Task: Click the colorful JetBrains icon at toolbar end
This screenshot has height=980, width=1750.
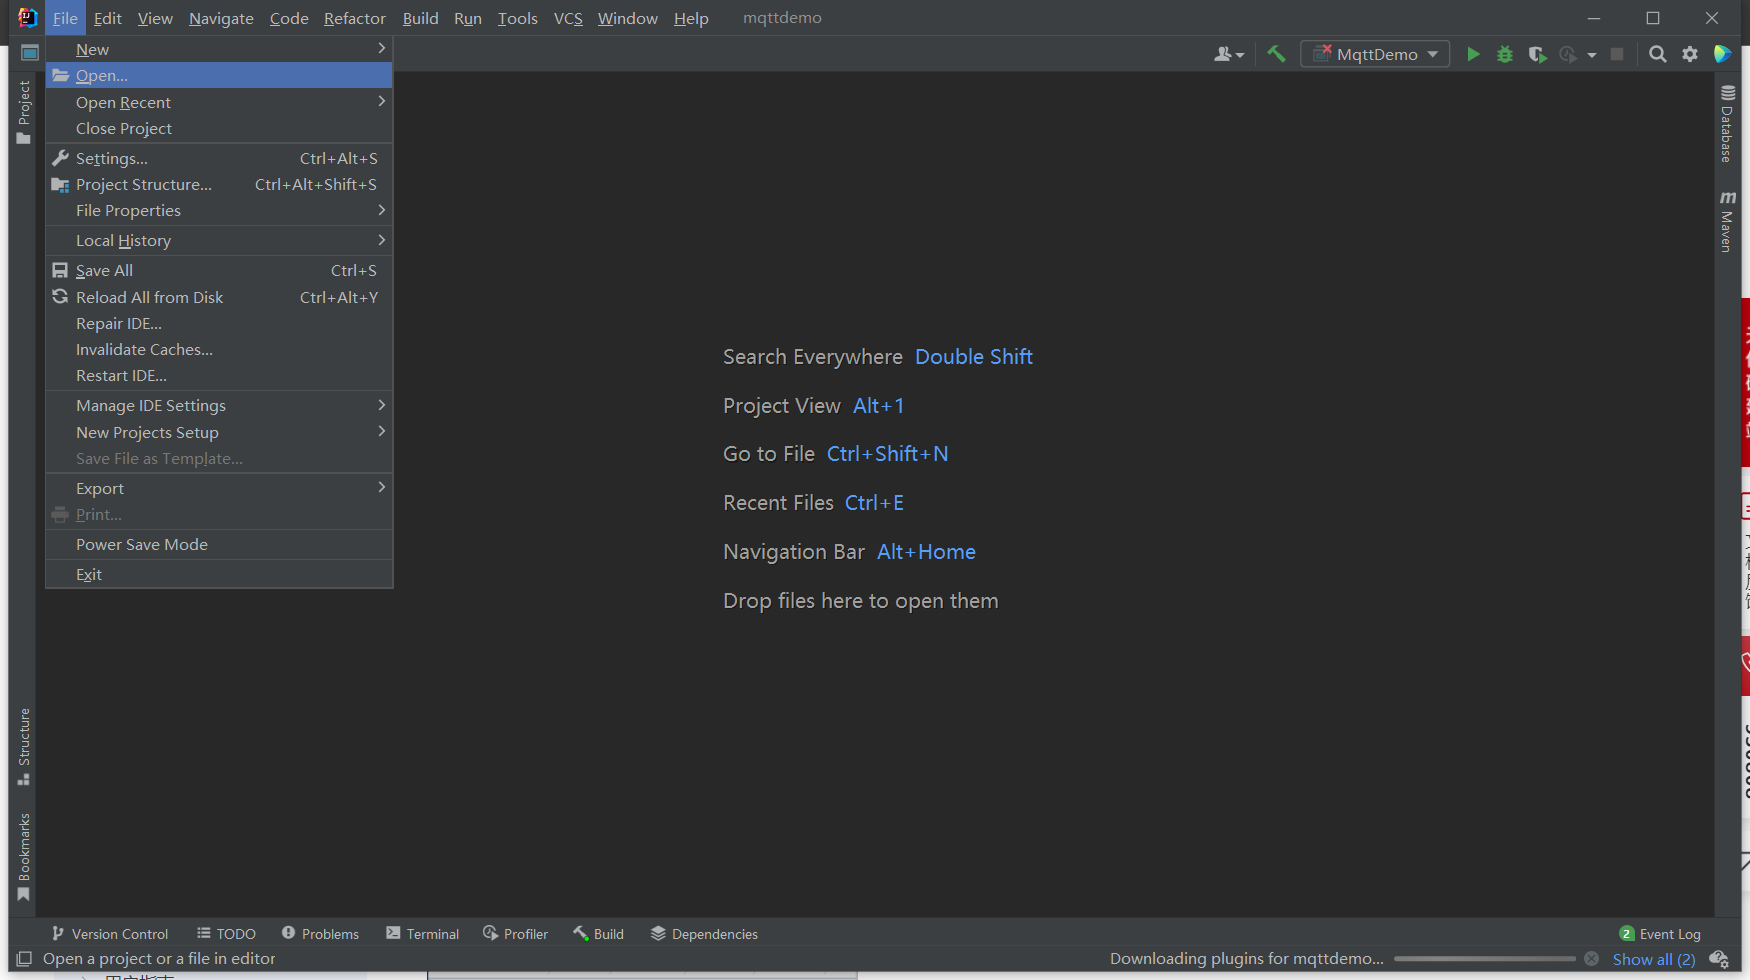Action: 1722,54
